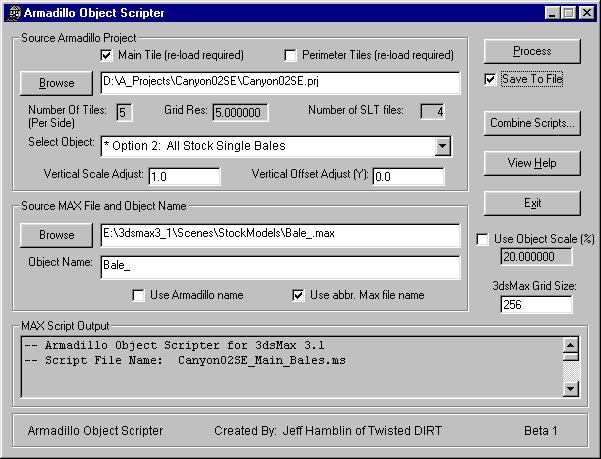Minimize the Armadillo Object Scripter window
601x459 pixels.
[549, 13]
